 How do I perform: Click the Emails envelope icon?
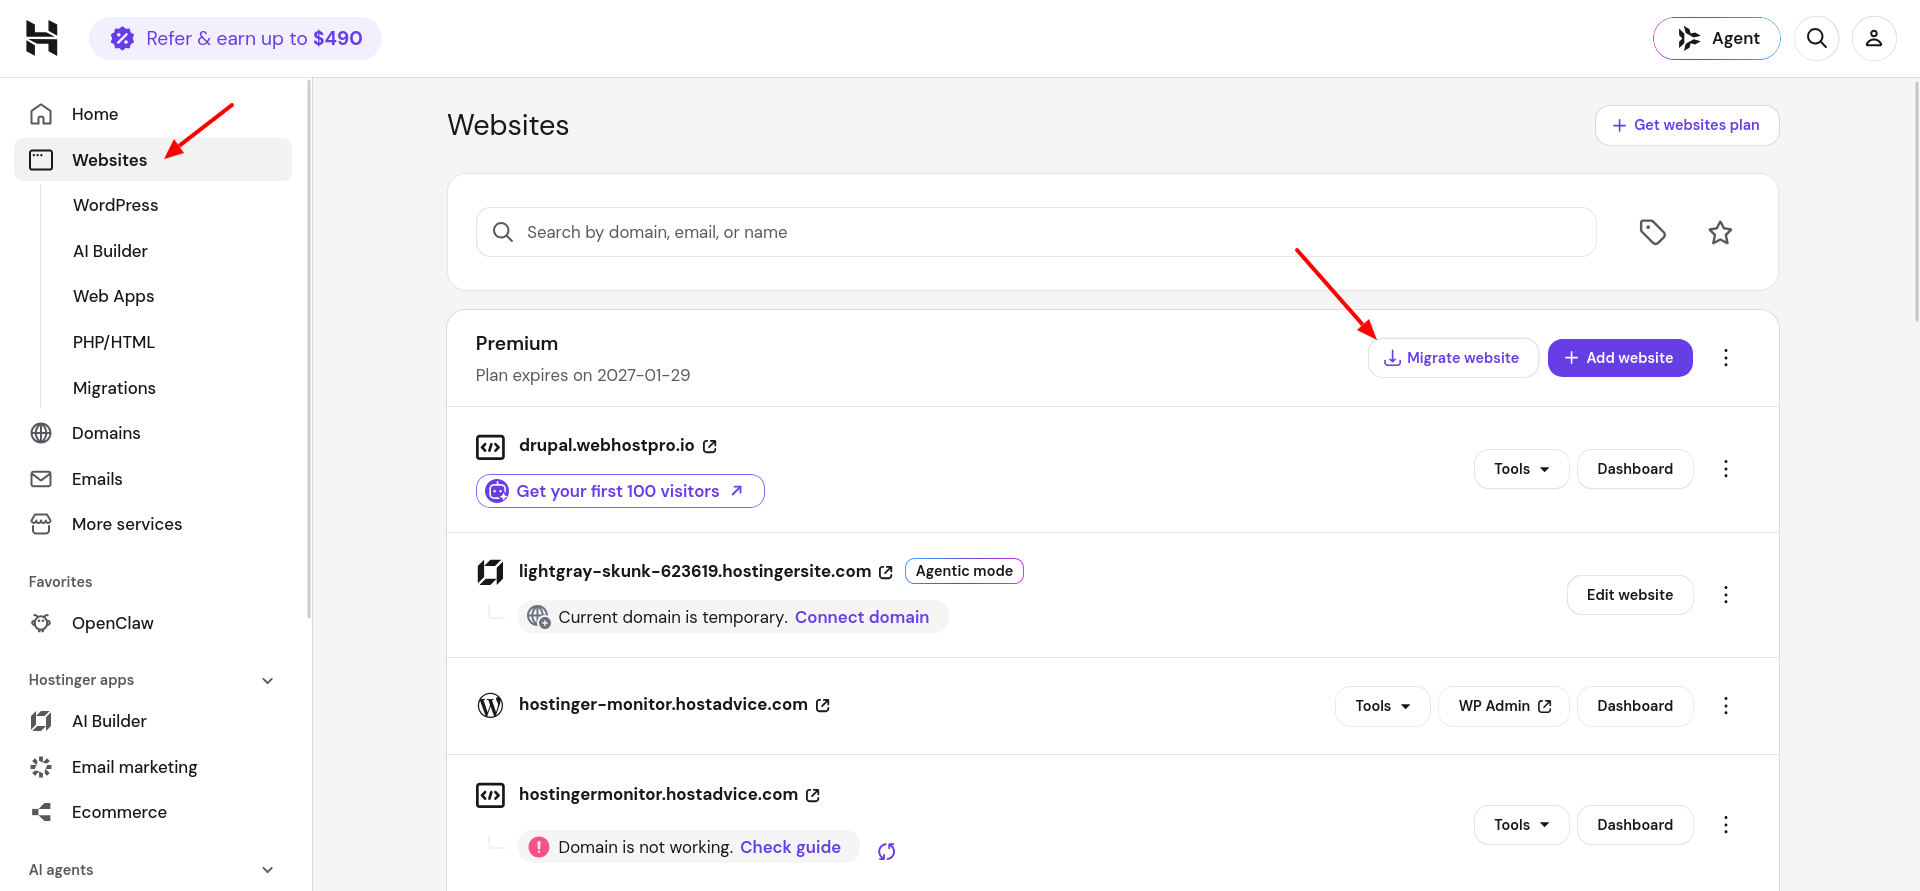coord(41,479)
